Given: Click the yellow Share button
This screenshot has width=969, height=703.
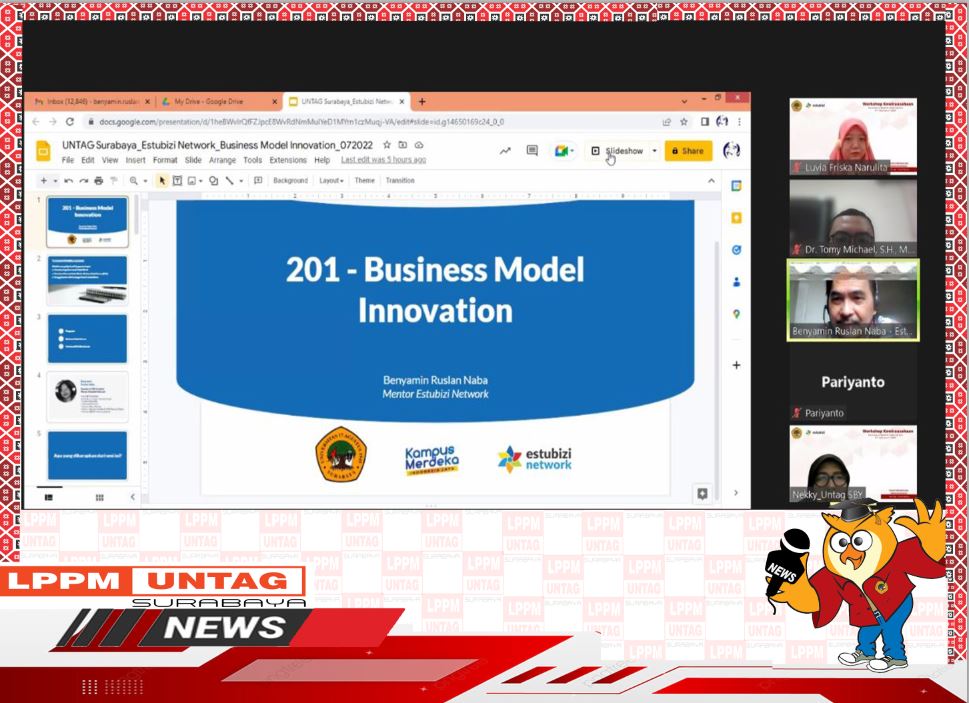Looking at the screenshot, I should coord(688,151).
